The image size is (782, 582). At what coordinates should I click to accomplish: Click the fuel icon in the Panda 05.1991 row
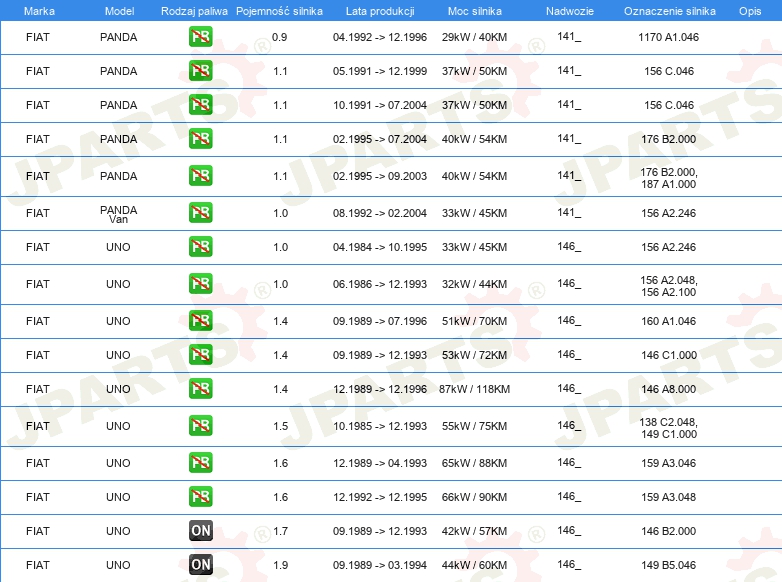pyautogui.click(x=200, y=71)
